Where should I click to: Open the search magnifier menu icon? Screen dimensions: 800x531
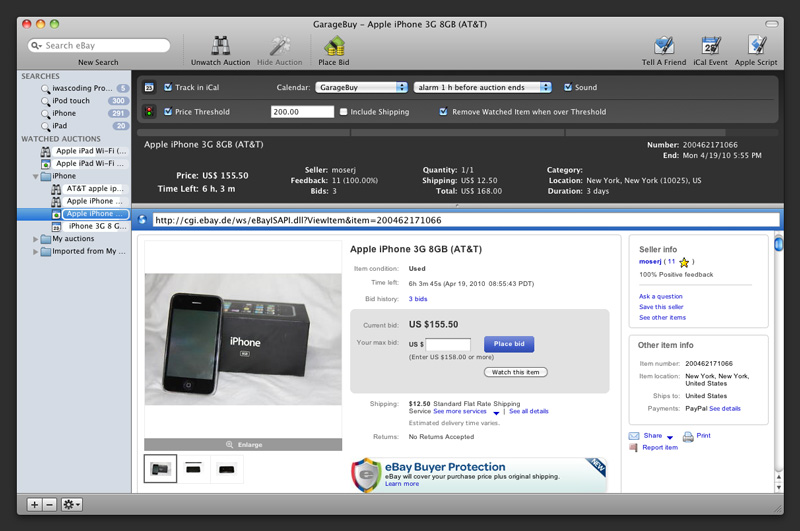pos(36,45)
